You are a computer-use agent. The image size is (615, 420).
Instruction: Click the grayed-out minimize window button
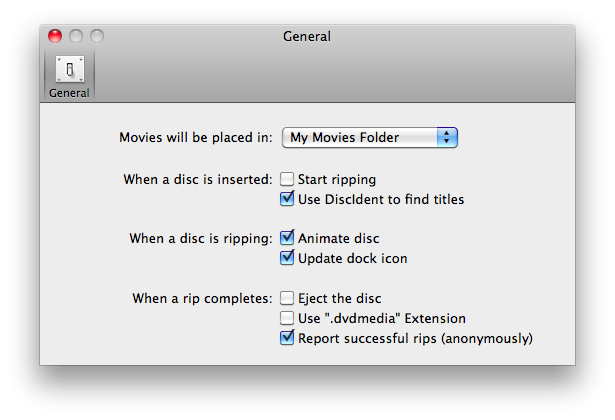click(76, 36)
